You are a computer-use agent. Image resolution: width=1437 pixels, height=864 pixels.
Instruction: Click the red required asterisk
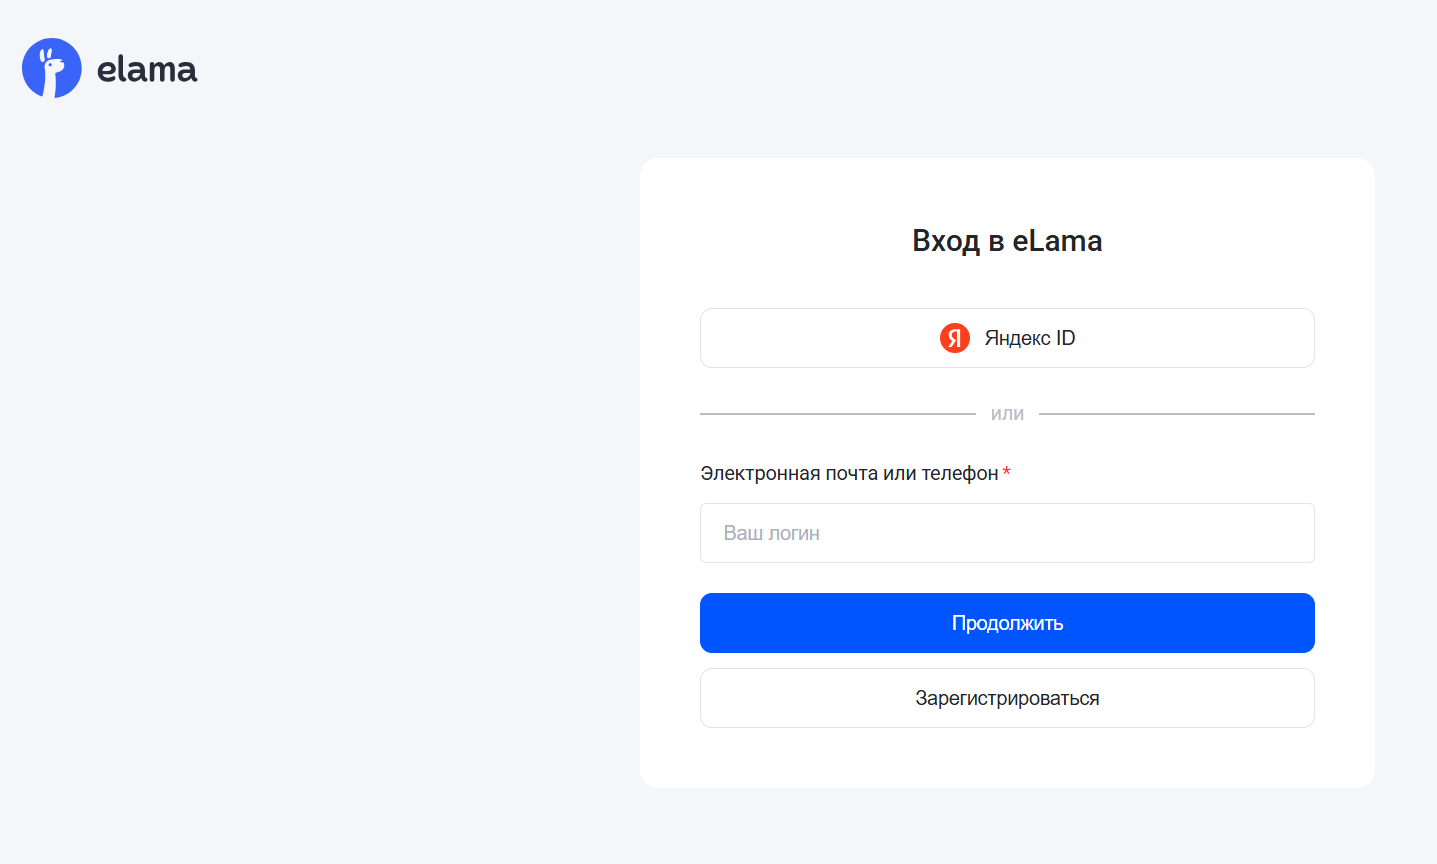(1007, 471)
